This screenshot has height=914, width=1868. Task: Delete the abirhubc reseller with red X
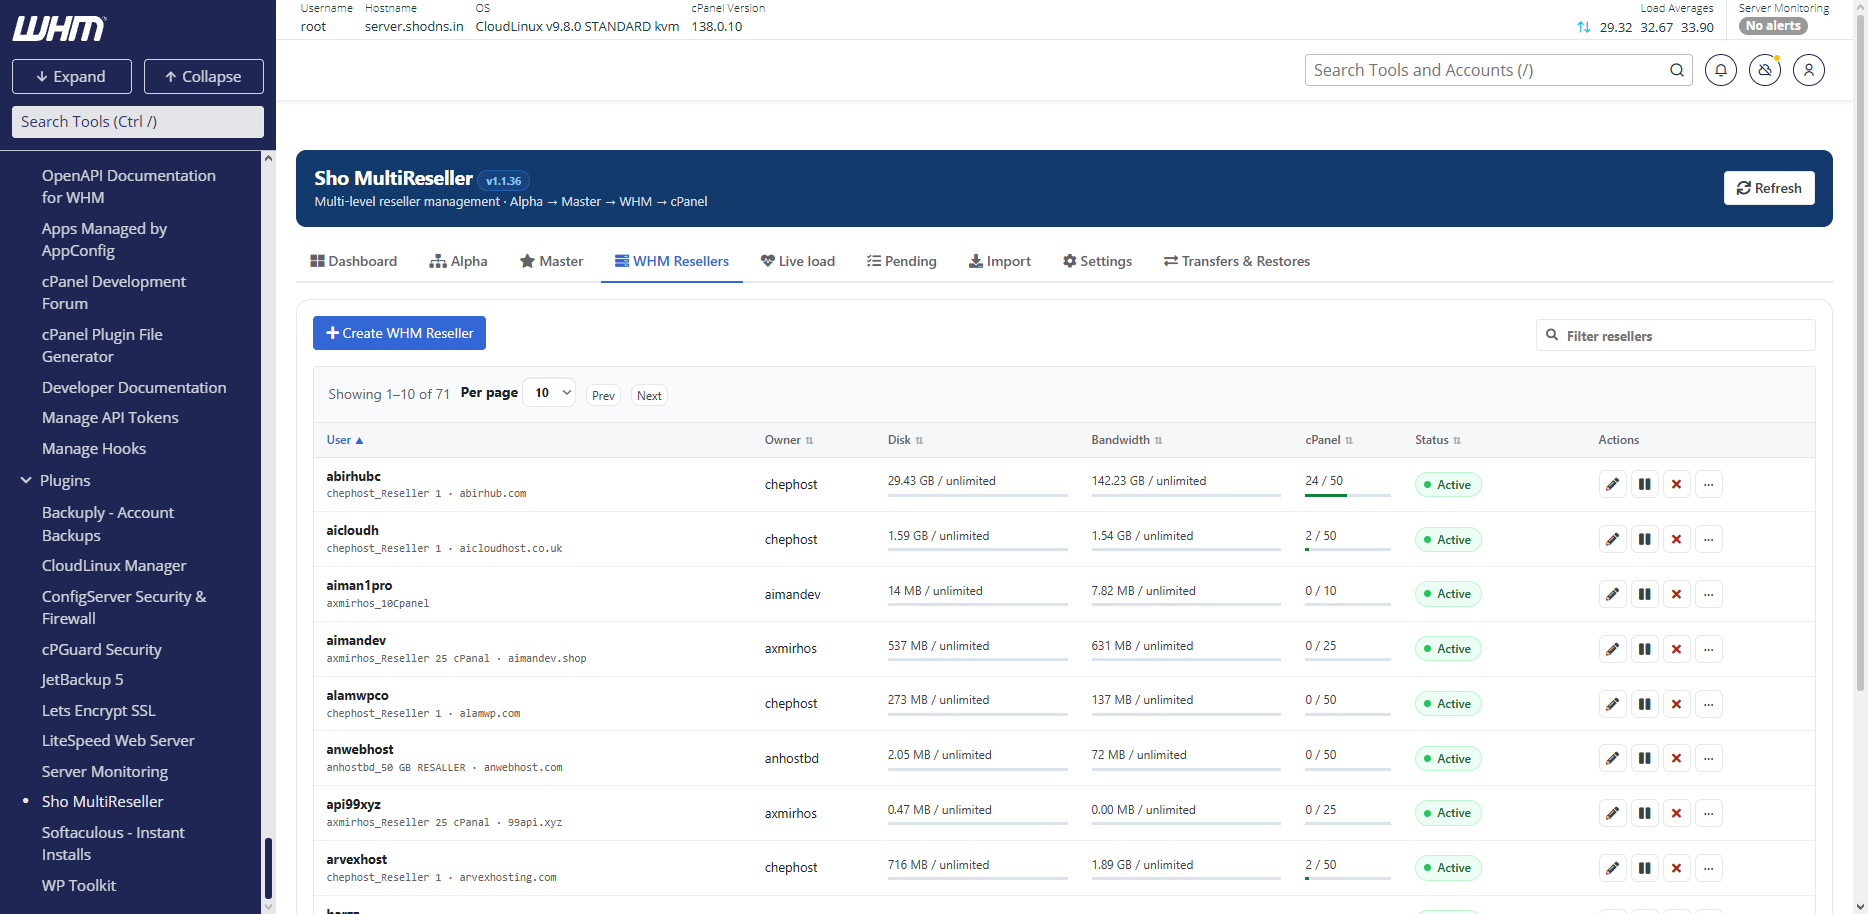[1676, 485]
